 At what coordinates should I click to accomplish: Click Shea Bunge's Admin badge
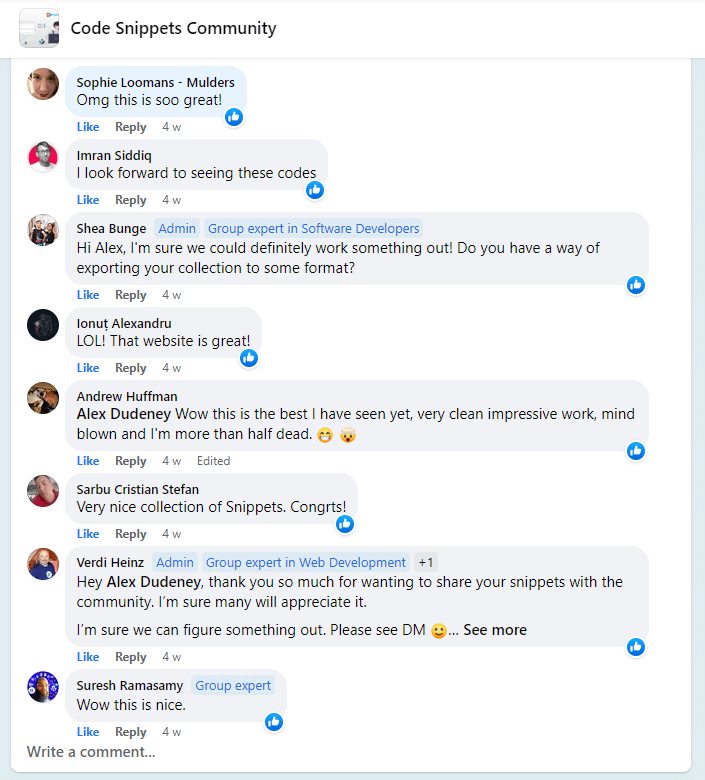tap(175, 228)
